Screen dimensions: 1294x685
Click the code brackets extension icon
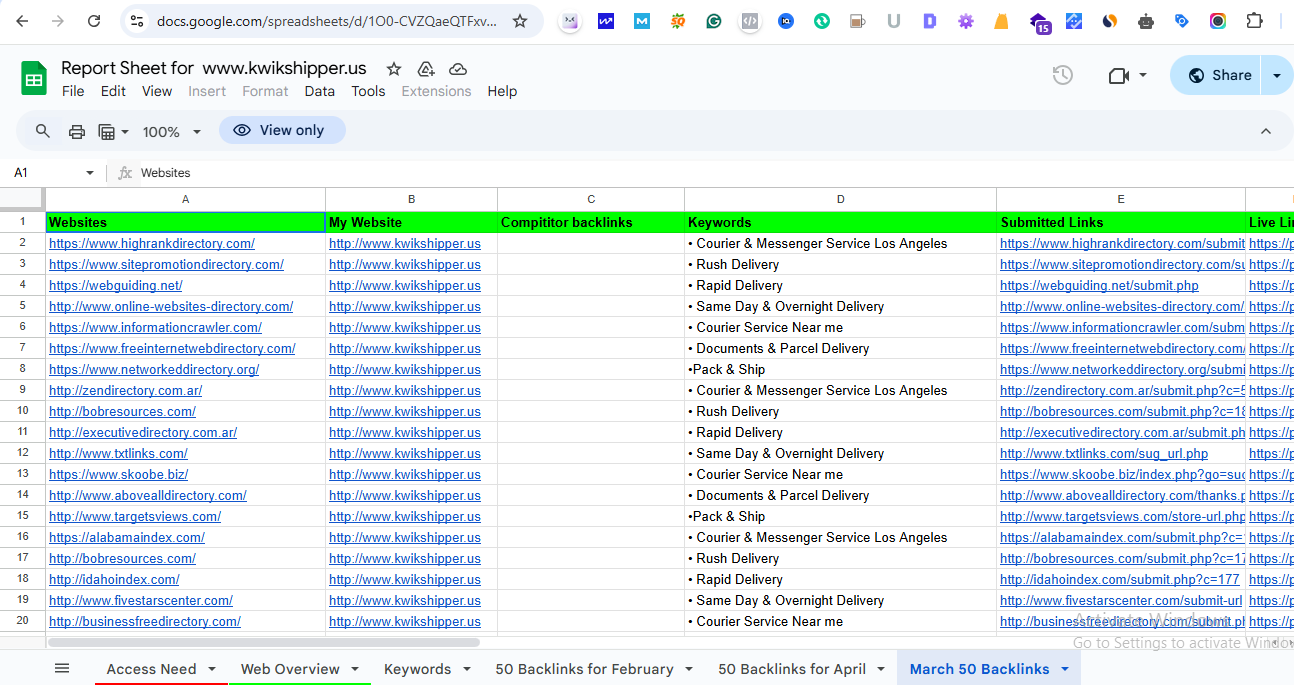point(750,20)
